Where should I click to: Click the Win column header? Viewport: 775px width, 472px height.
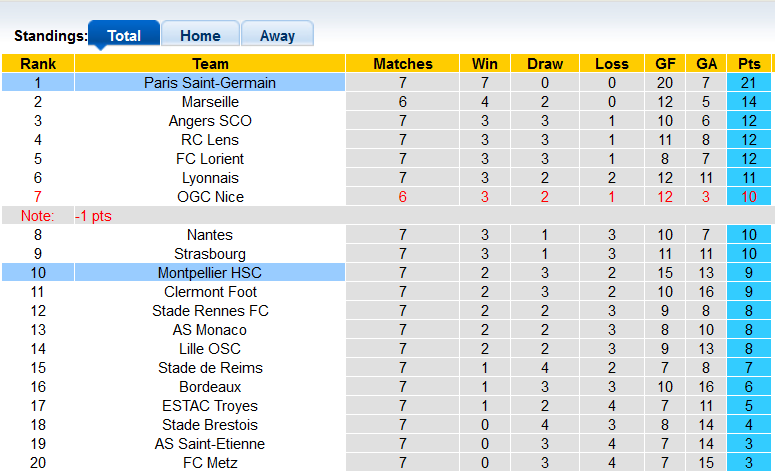(485, 64)
